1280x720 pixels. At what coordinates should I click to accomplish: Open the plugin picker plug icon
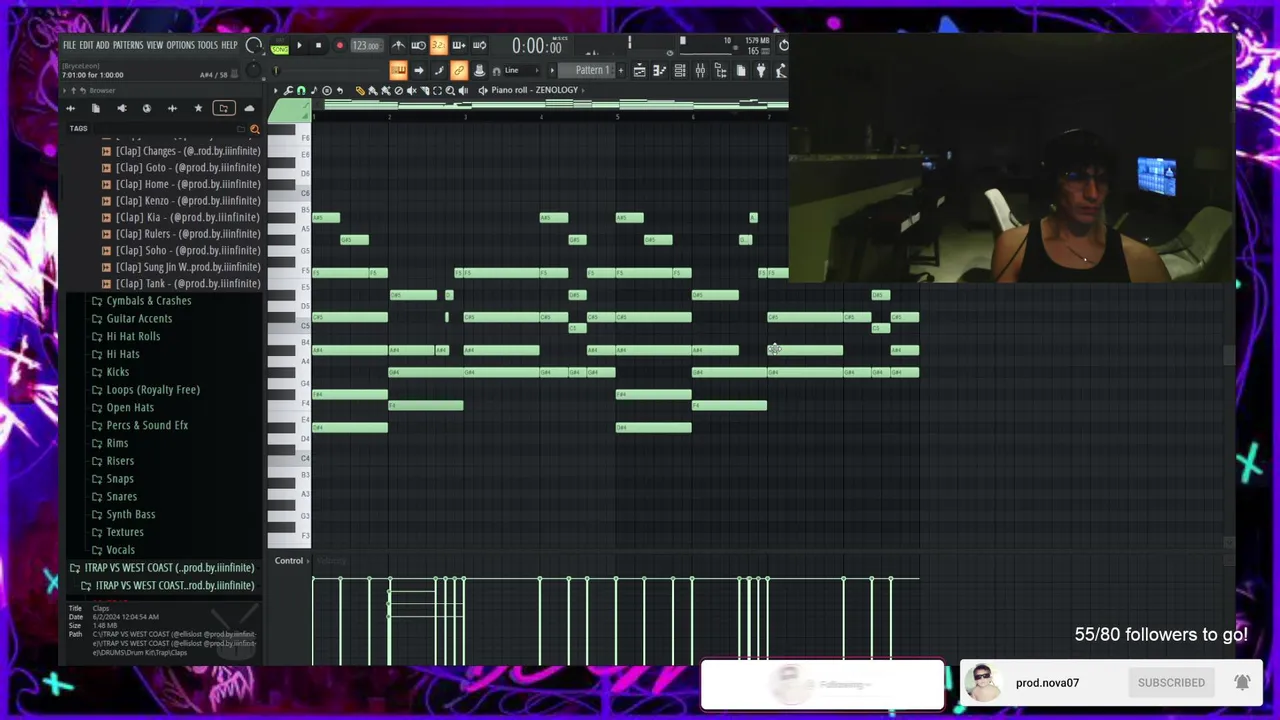click(x=761, y=70)
